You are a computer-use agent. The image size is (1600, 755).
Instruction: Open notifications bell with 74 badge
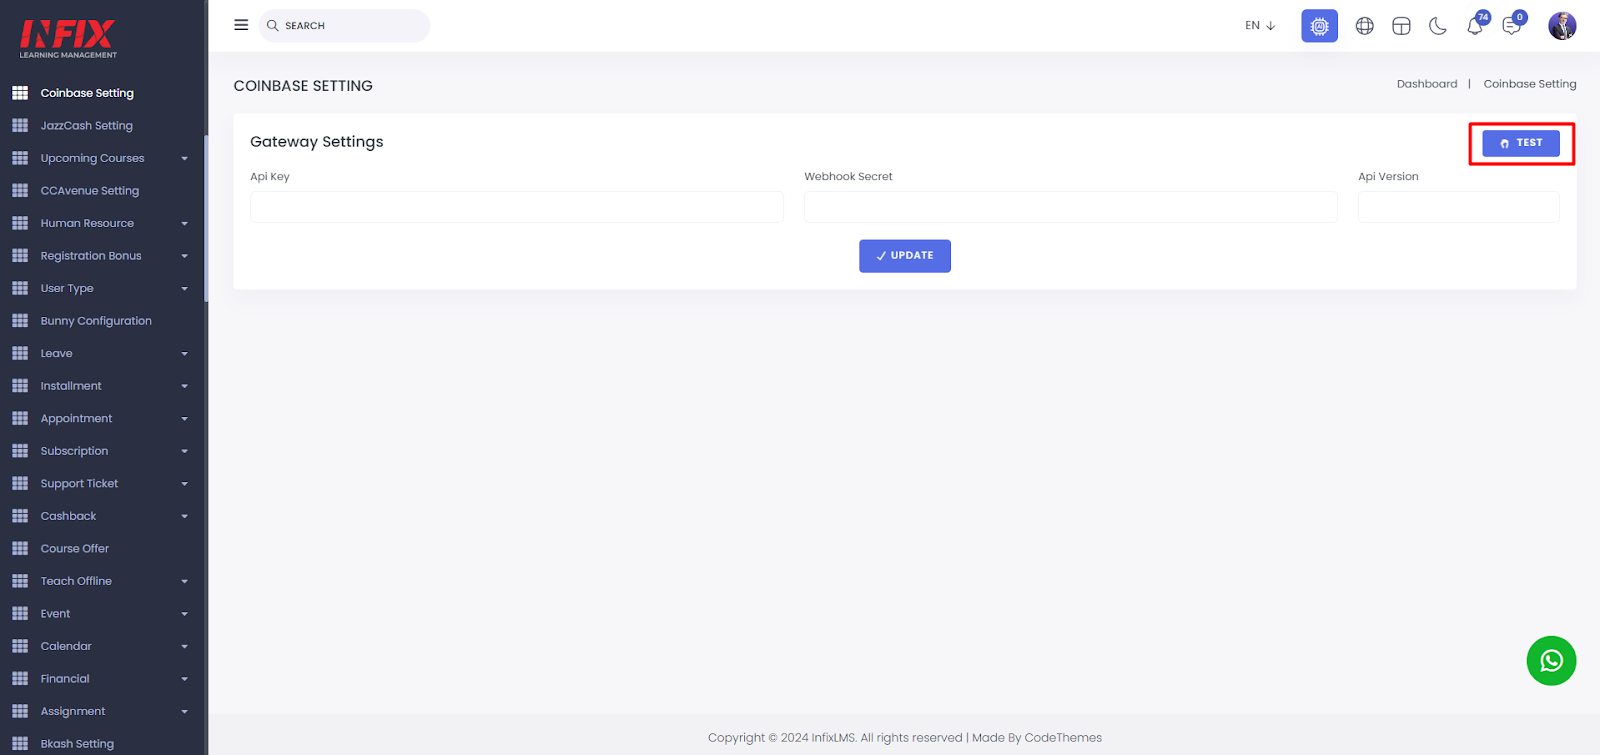[1476, 25]
